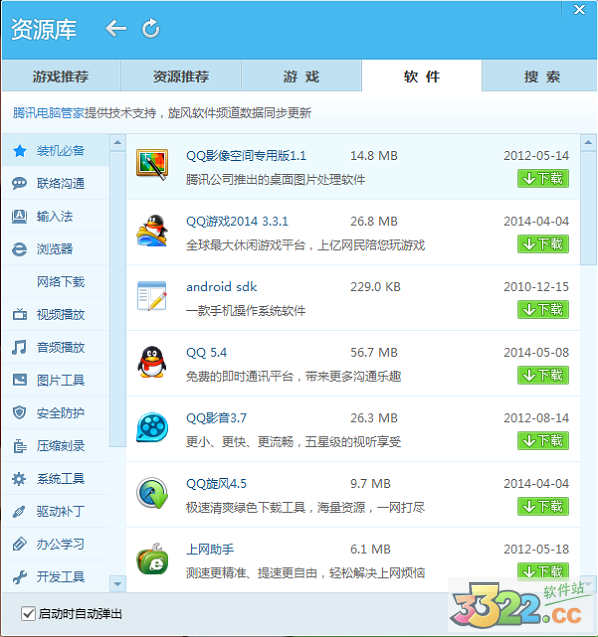Viewport: 598px width, 637px height.
Task: Go back using the left arrow icon
Action: pos(116,29)
